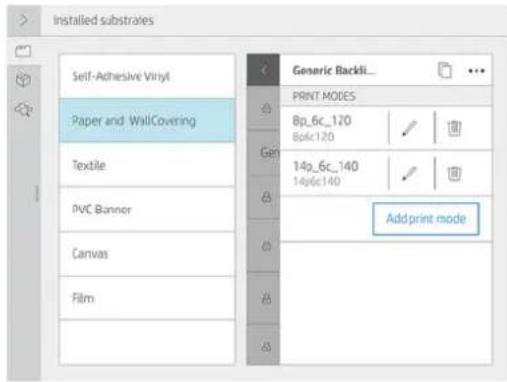Open the three-dots more options menu
The height and width of the screenshot is (382, 507).
click(476, 71)
